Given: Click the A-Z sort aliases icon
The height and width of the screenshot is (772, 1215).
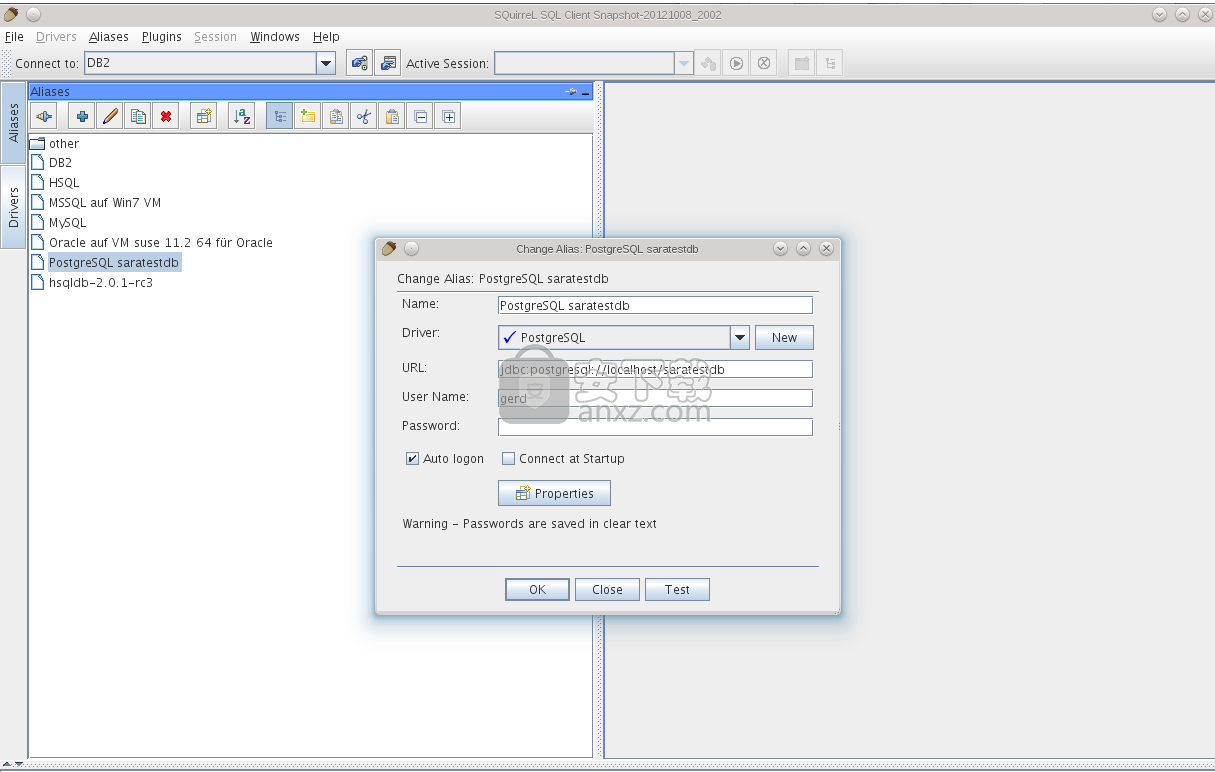Looking at the screenshot, I should pos(241,117).
